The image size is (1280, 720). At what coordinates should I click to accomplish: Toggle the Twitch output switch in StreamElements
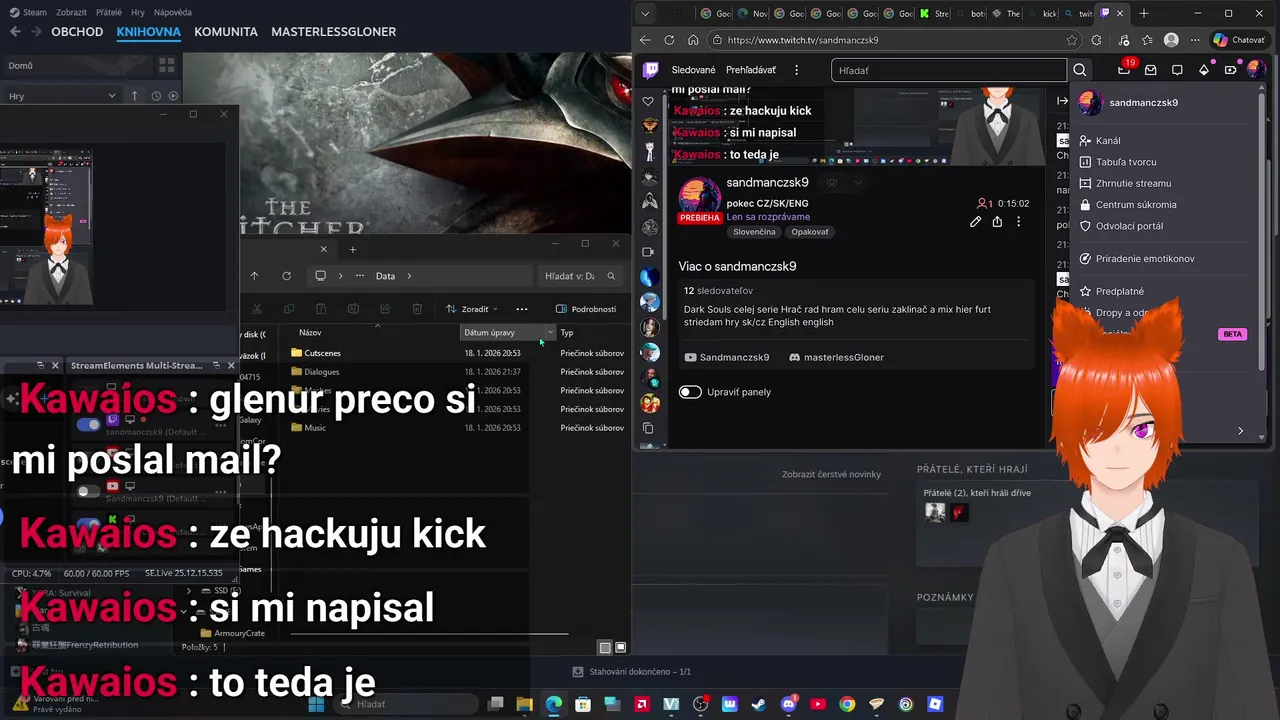[89, 424]
